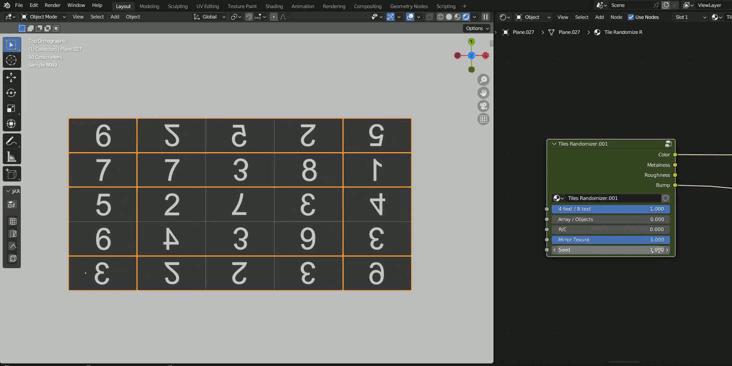Pick the Scale tool
The width and height of the screenshot is (732, 366).
[11, 108]
